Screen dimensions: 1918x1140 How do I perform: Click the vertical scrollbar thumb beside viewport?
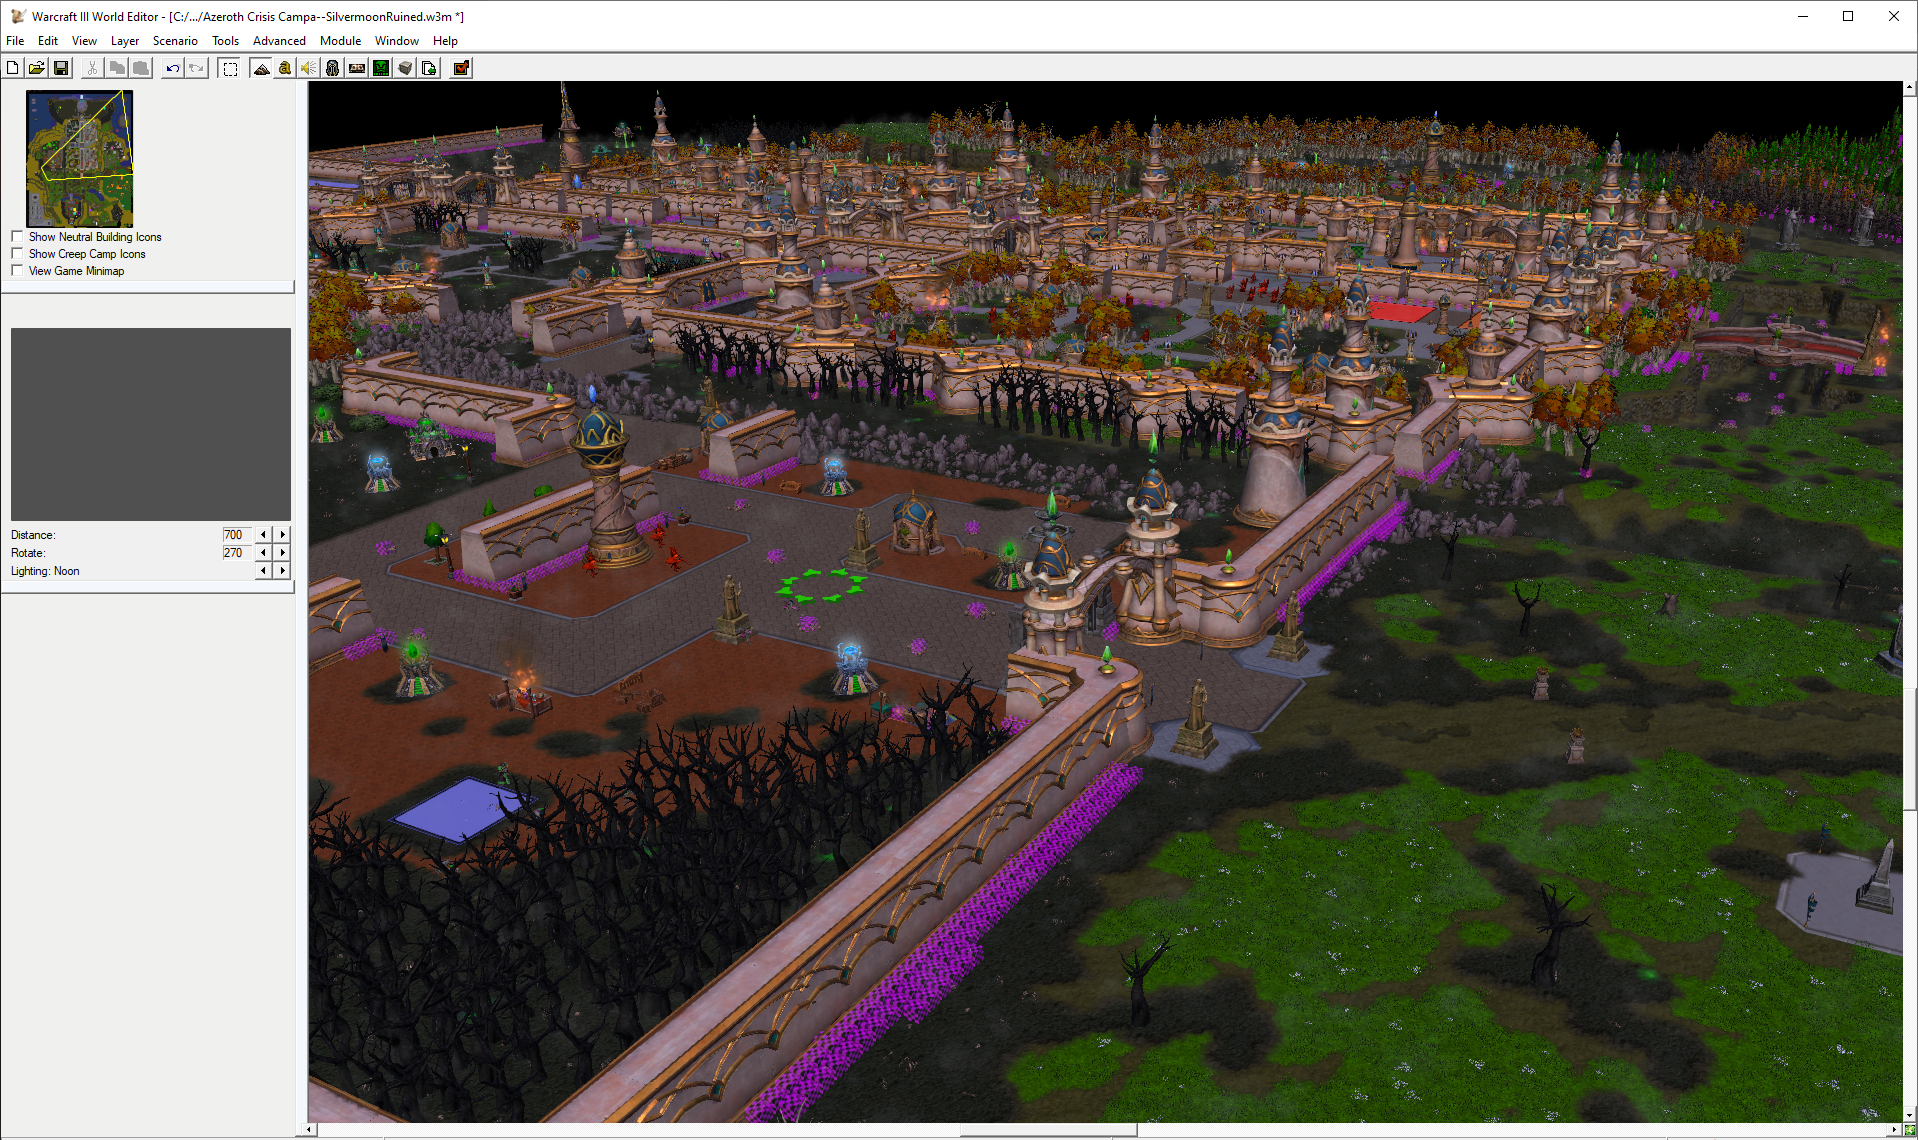point(1910,748)
